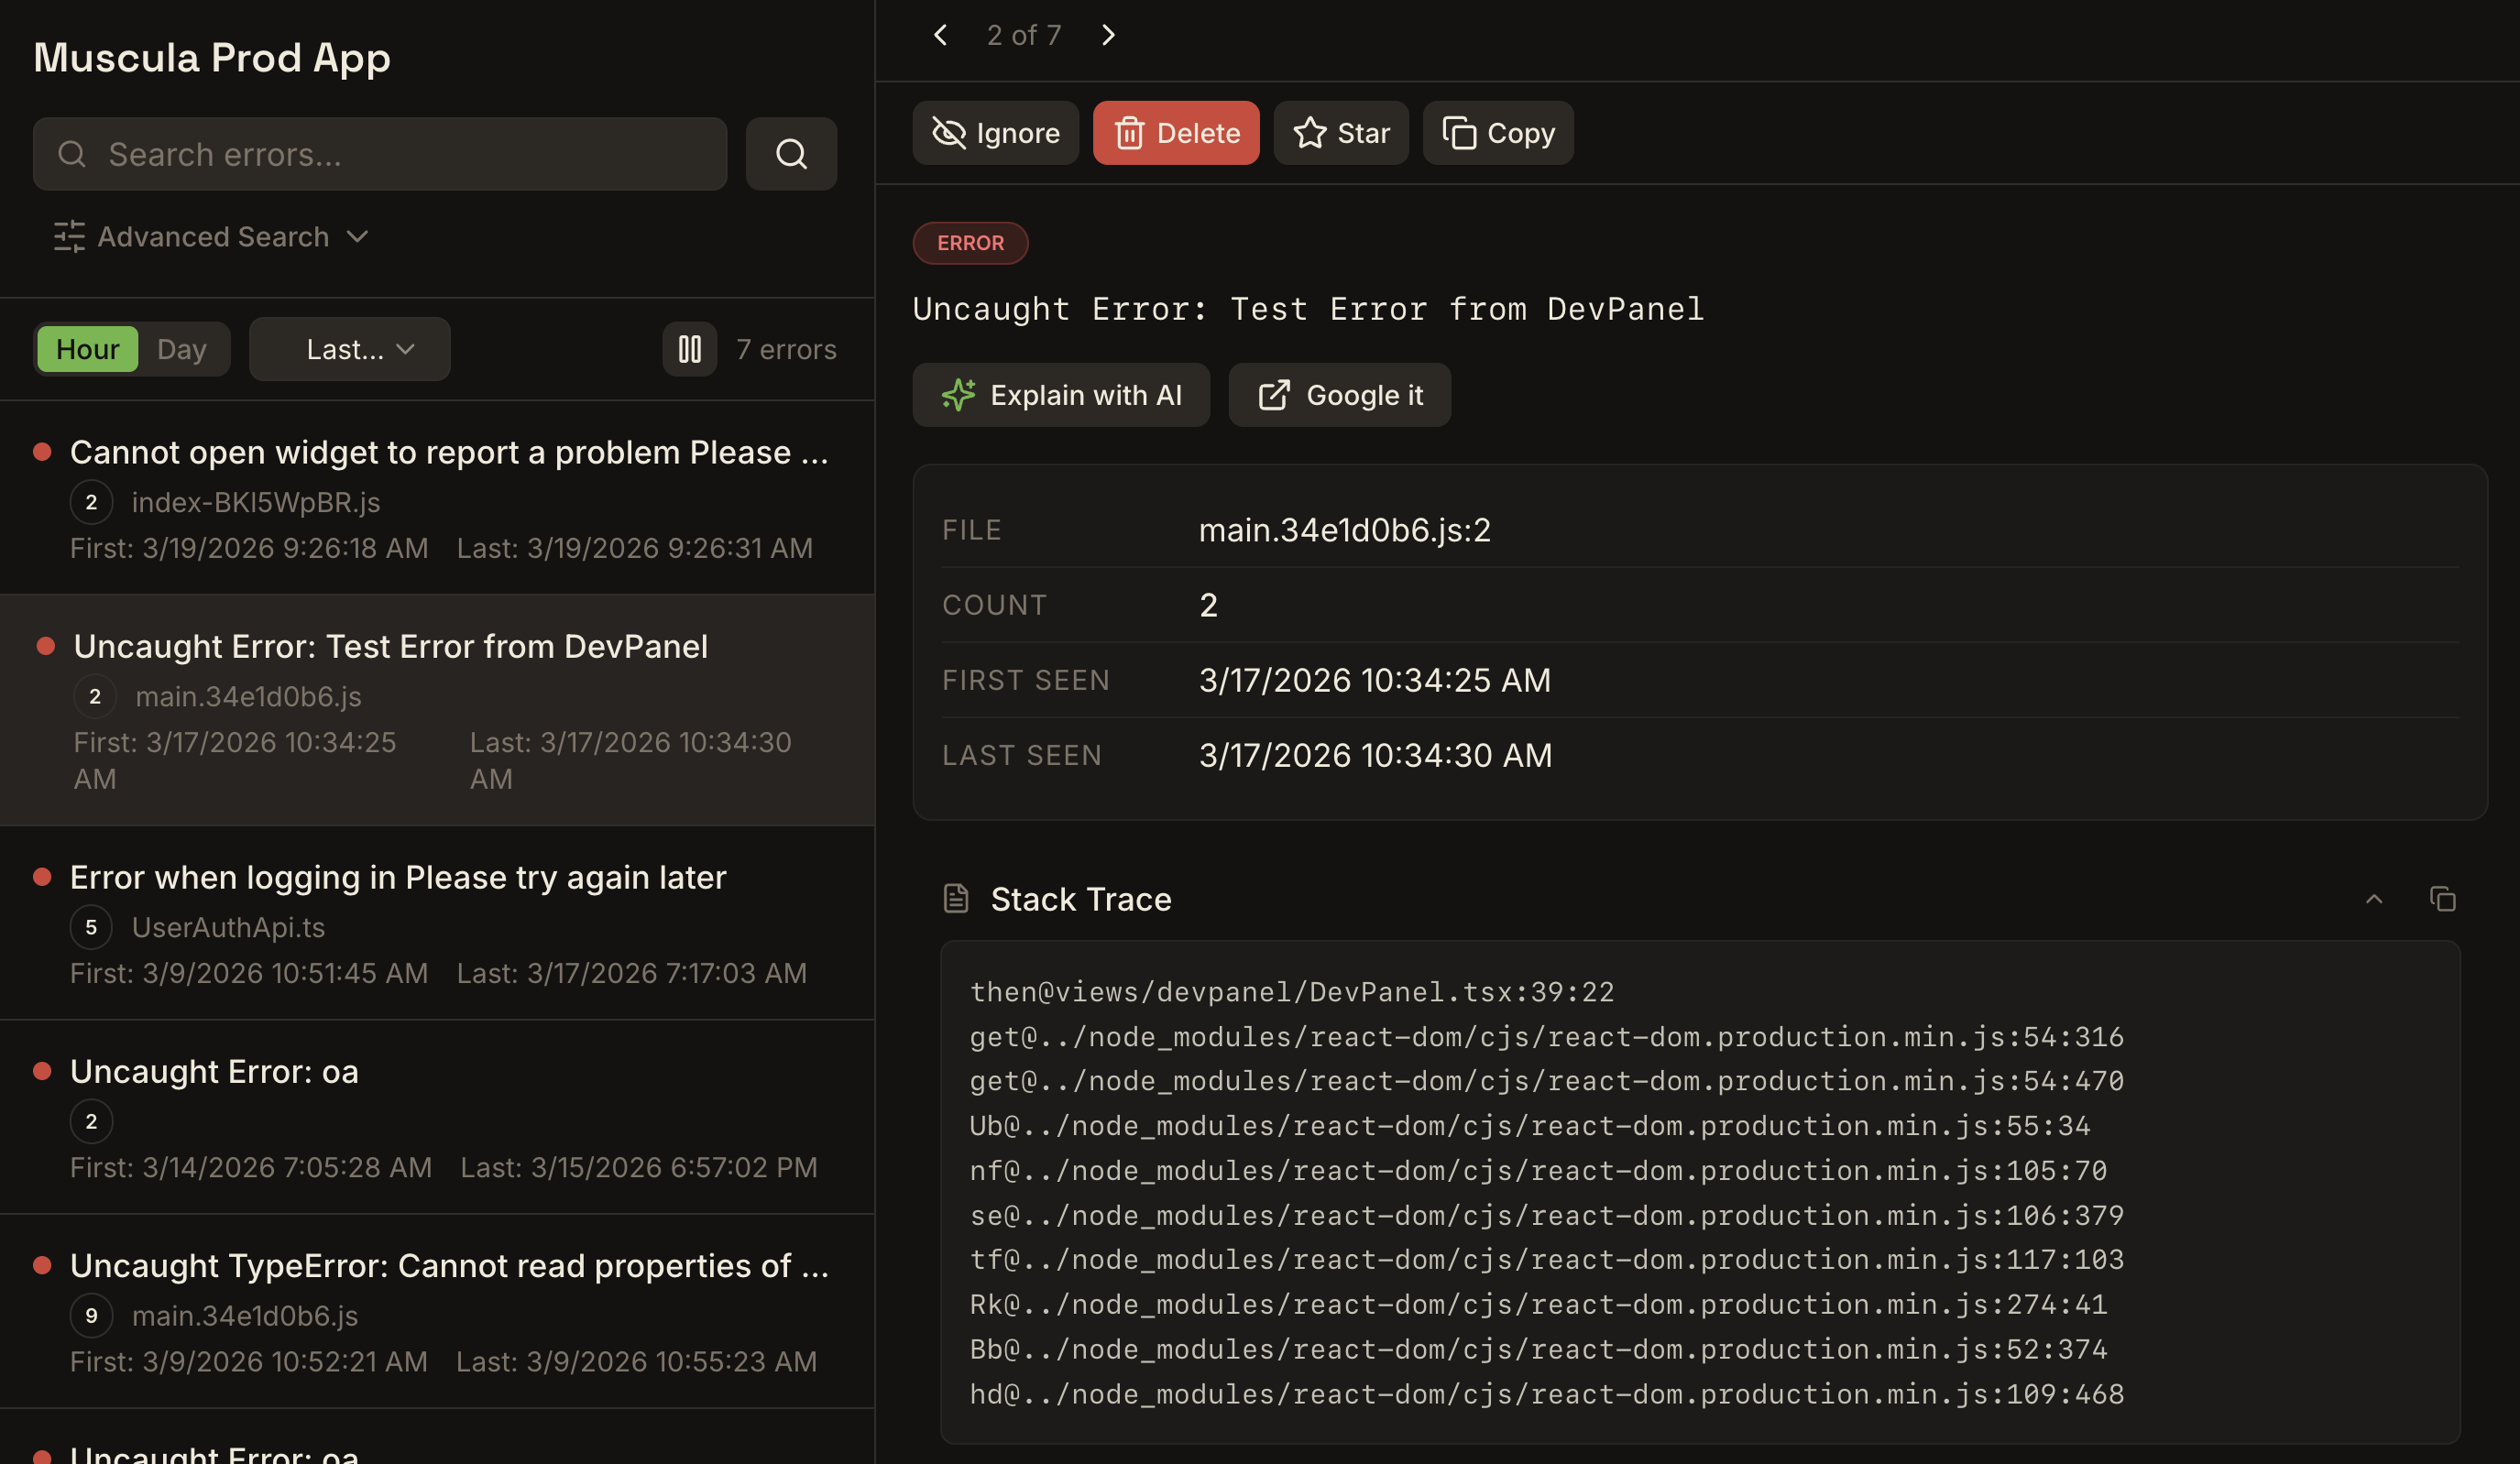Click the Ignore eye-slash icon
This screenshot has width=2520, height=1464.
point(947,132)
